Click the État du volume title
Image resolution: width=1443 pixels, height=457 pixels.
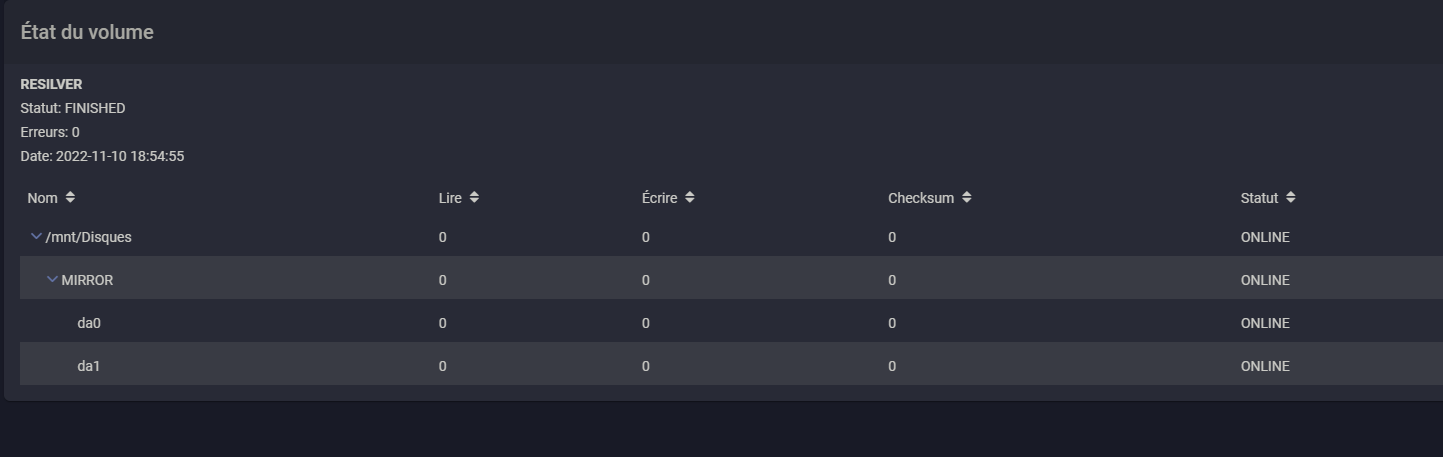87,32
